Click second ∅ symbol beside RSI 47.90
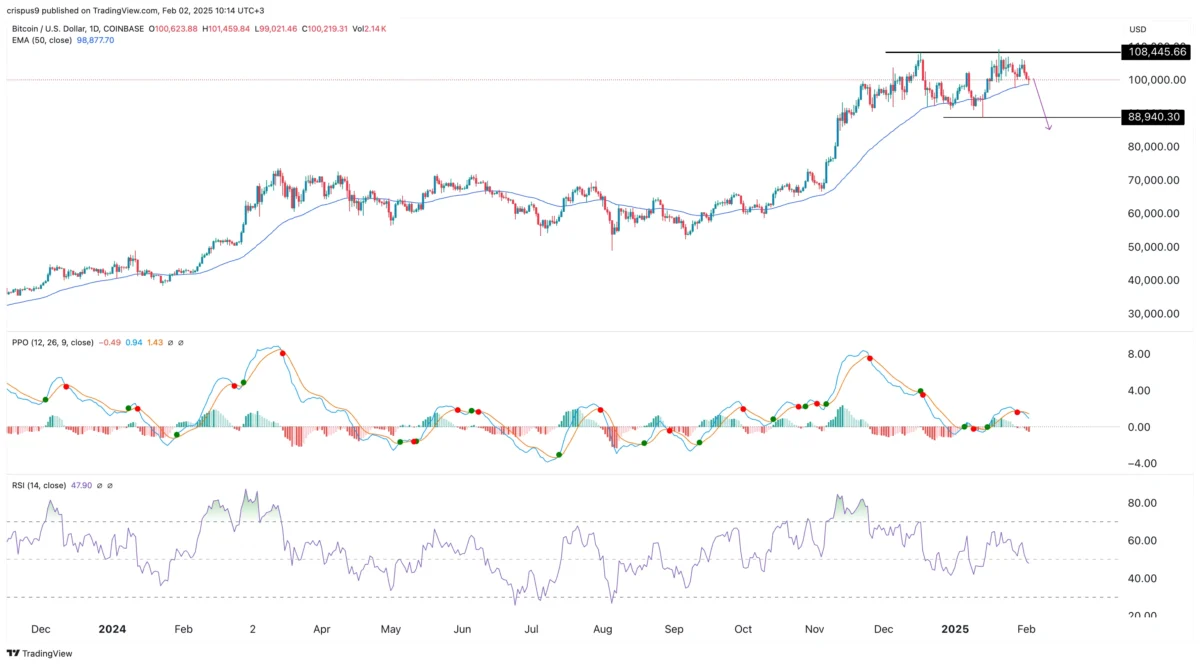1200x665 pixels. point(110,485)
